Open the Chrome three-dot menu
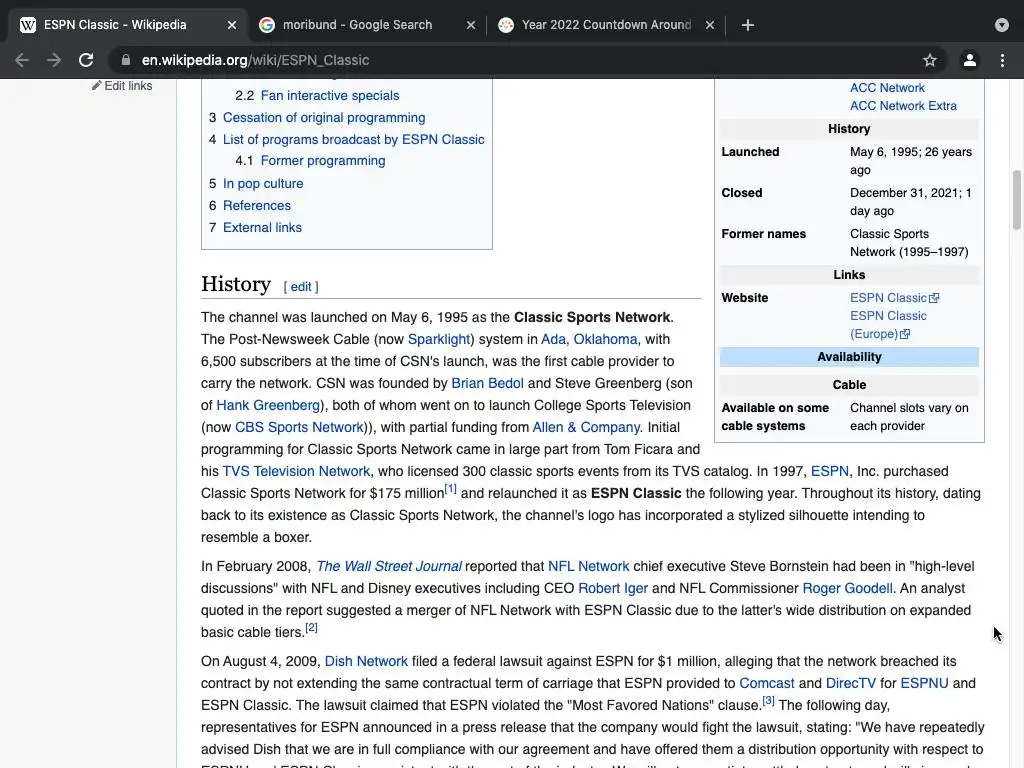Image resolution: width=1024 pixels, height=768 pixels. pyautogui.click(x=1002, y=60)
